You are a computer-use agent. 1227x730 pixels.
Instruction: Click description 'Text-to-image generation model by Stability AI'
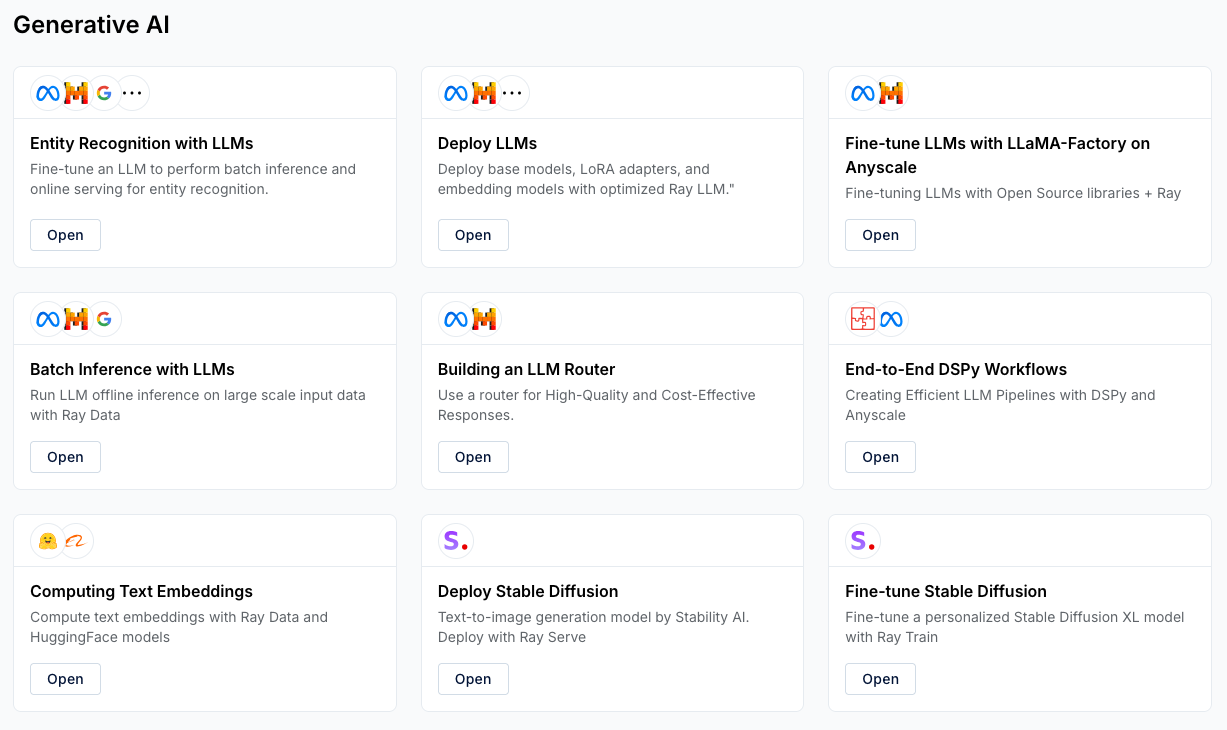point(594,627)
